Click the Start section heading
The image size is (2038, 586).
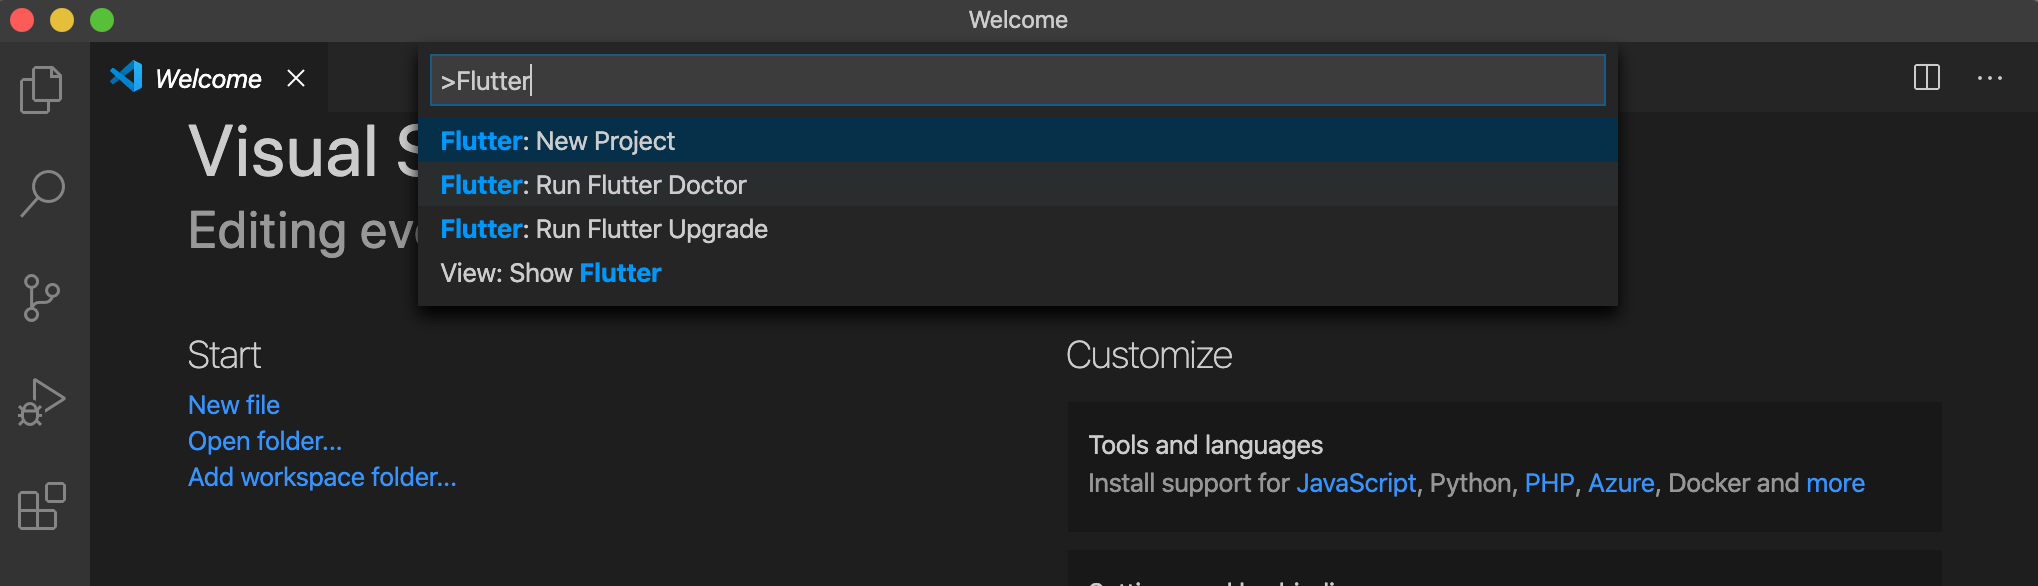click(x=224, y=355)
